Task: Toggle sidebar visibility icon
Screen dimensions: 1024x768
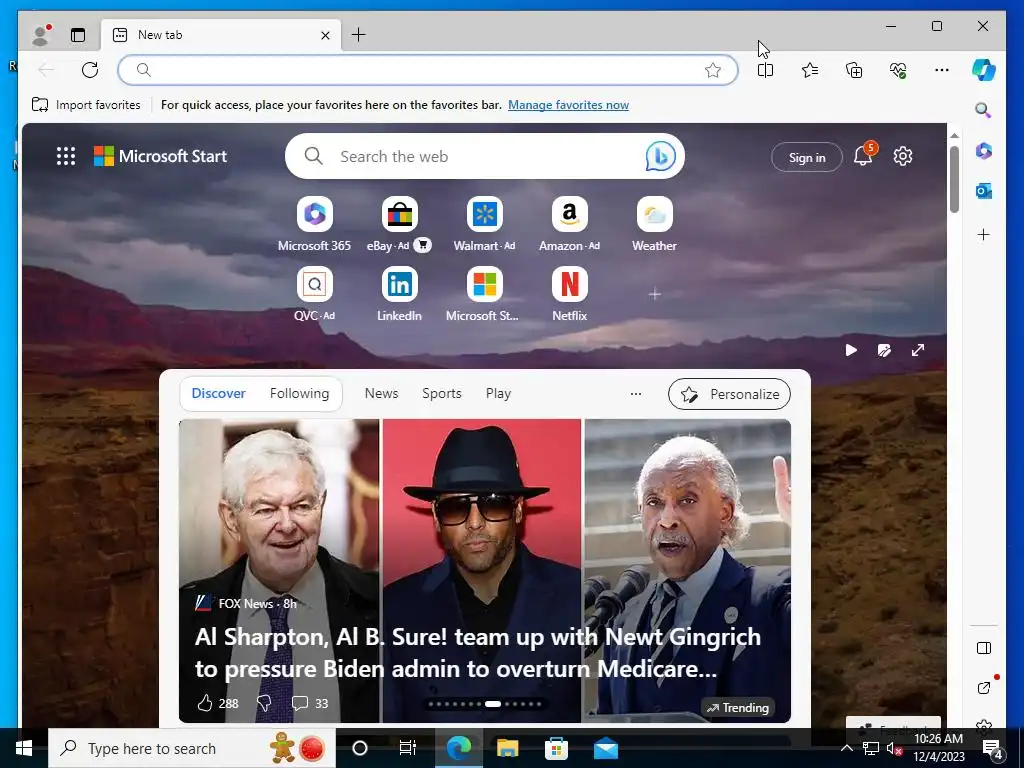Action: coord(984,648)
